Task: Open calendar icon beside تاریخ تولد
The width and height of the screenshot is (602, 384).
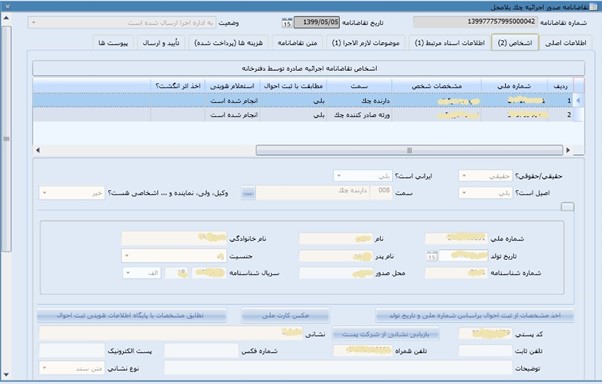Action: coord(432,256)
